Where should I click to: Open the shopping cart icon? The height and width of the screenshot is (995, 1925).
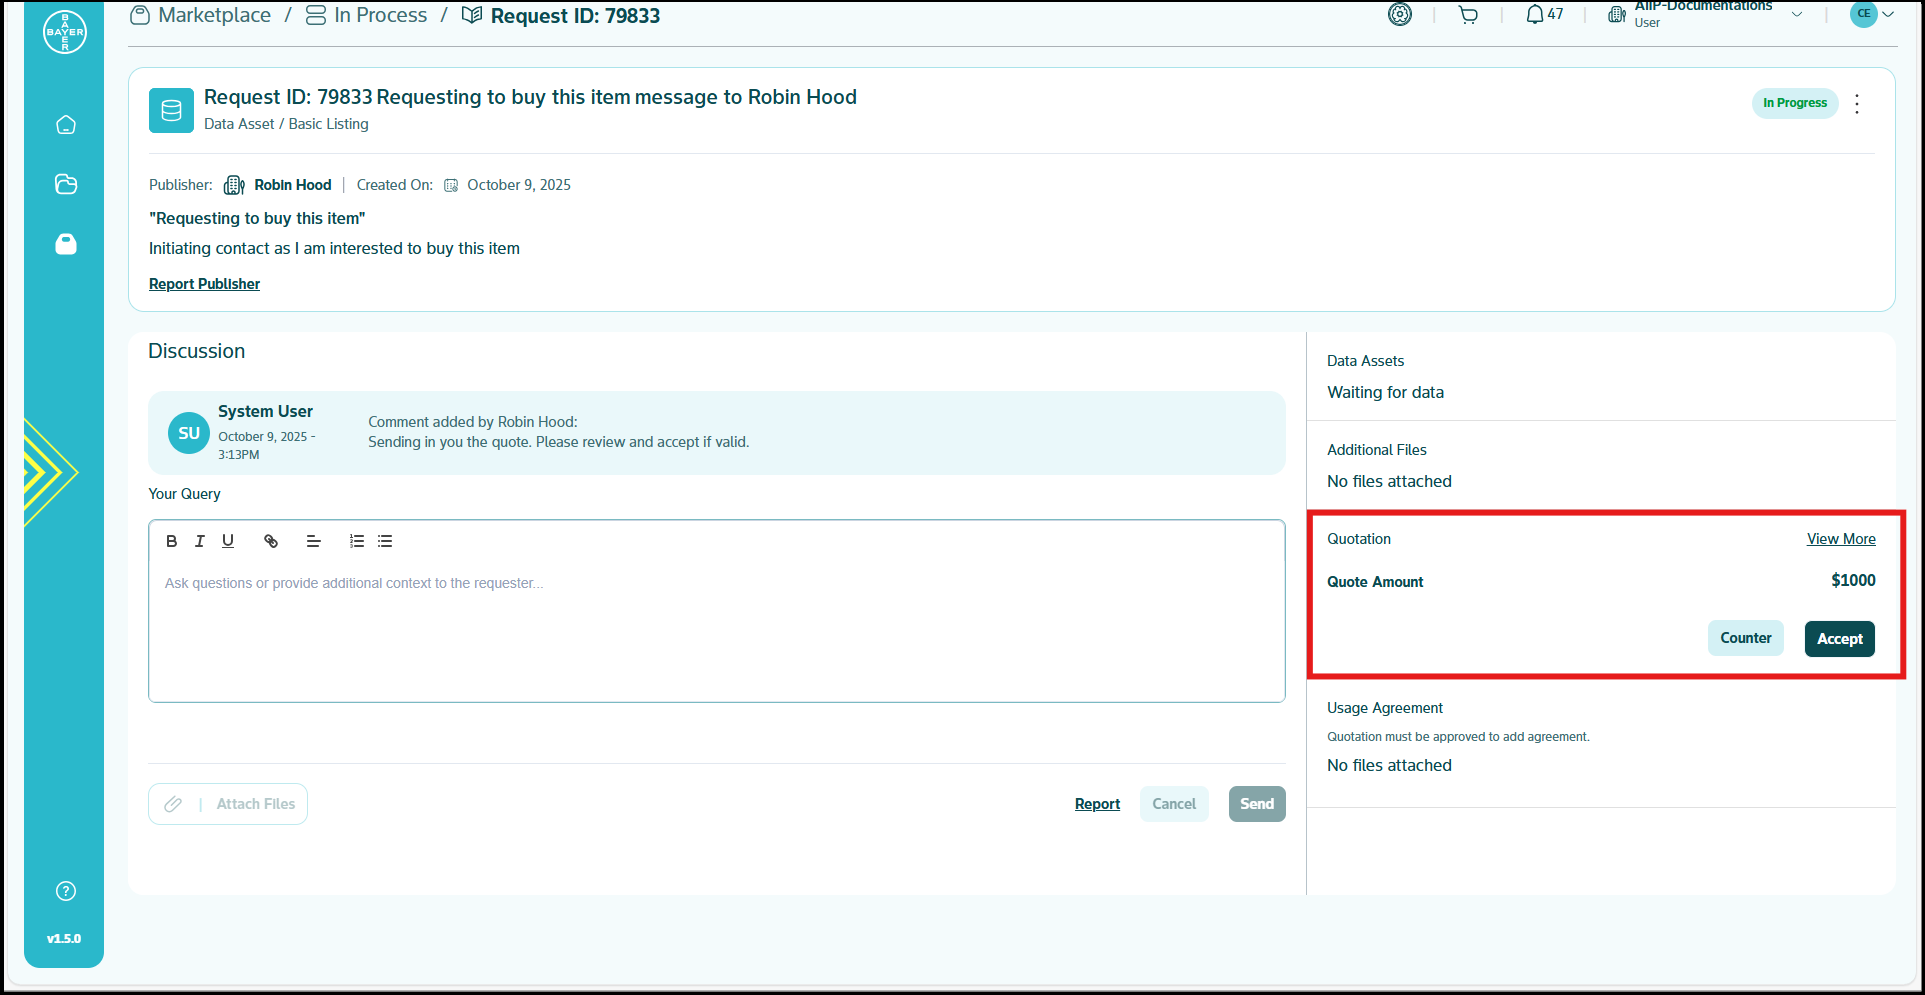pyautogui.click(x=1468, y=15)
